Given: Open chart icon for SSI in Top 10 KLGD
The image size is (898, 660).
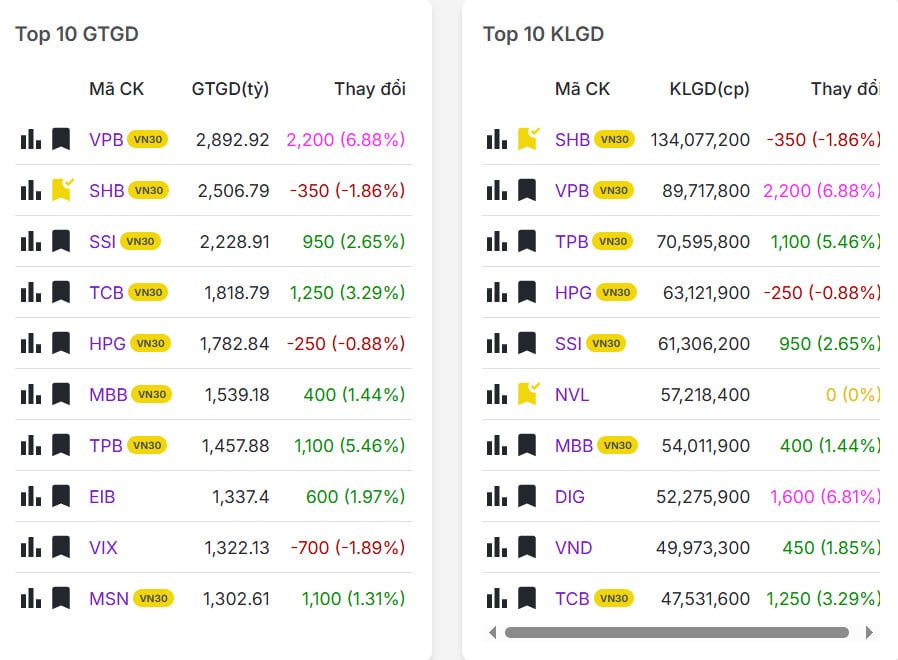Looking at the screenshot, I should pos(497,343).
